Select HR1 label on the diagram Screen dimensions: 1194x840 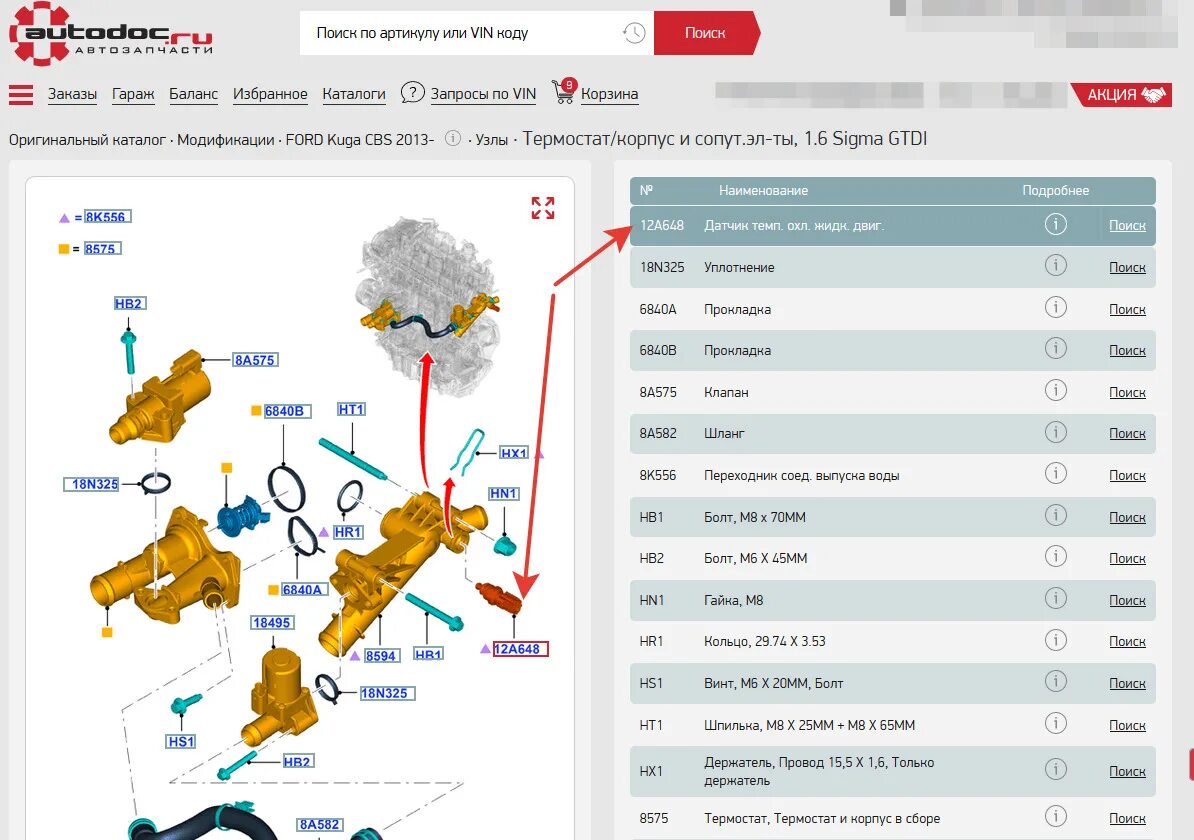[x=348, y=532]
